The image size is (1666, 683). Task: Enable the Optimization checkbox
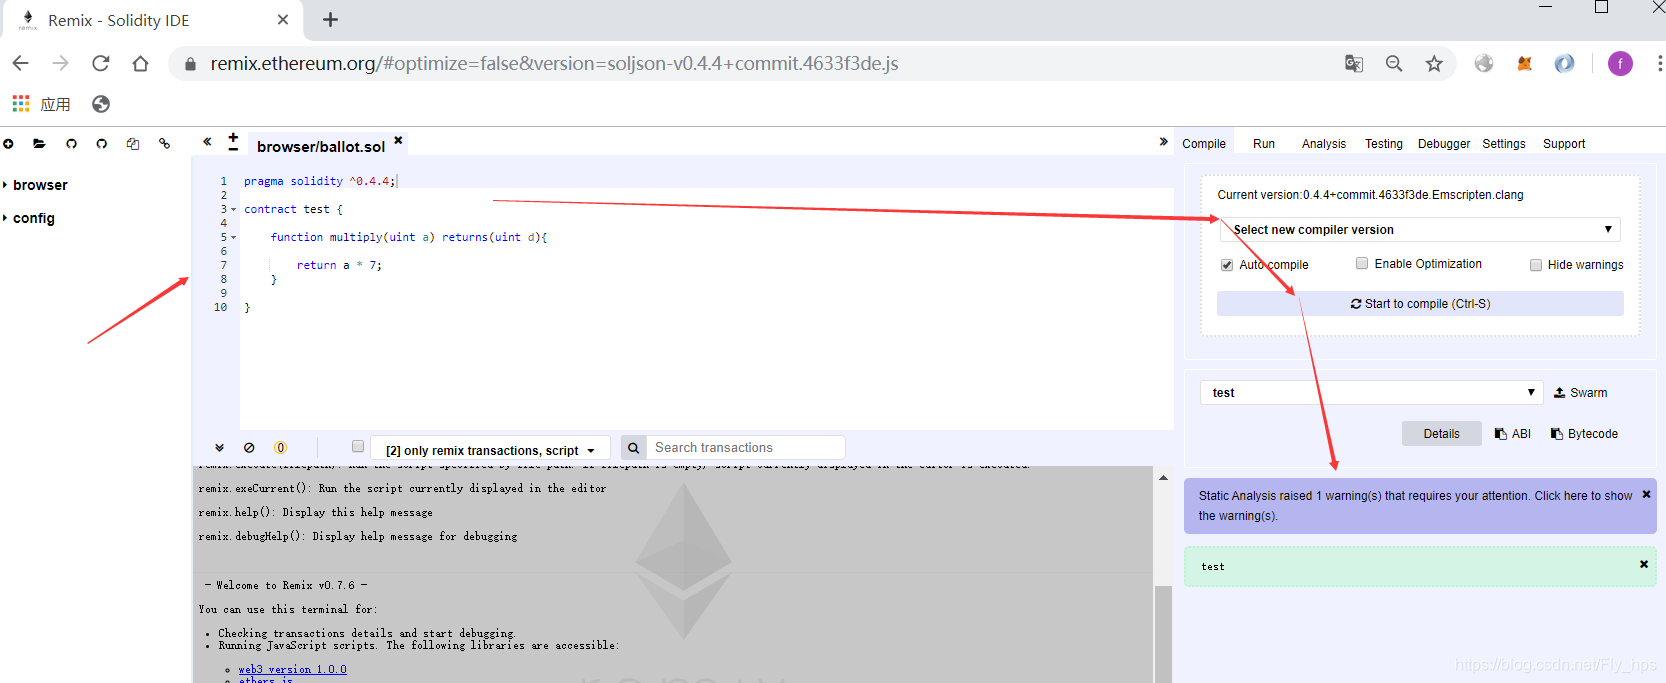(1362, 263)
